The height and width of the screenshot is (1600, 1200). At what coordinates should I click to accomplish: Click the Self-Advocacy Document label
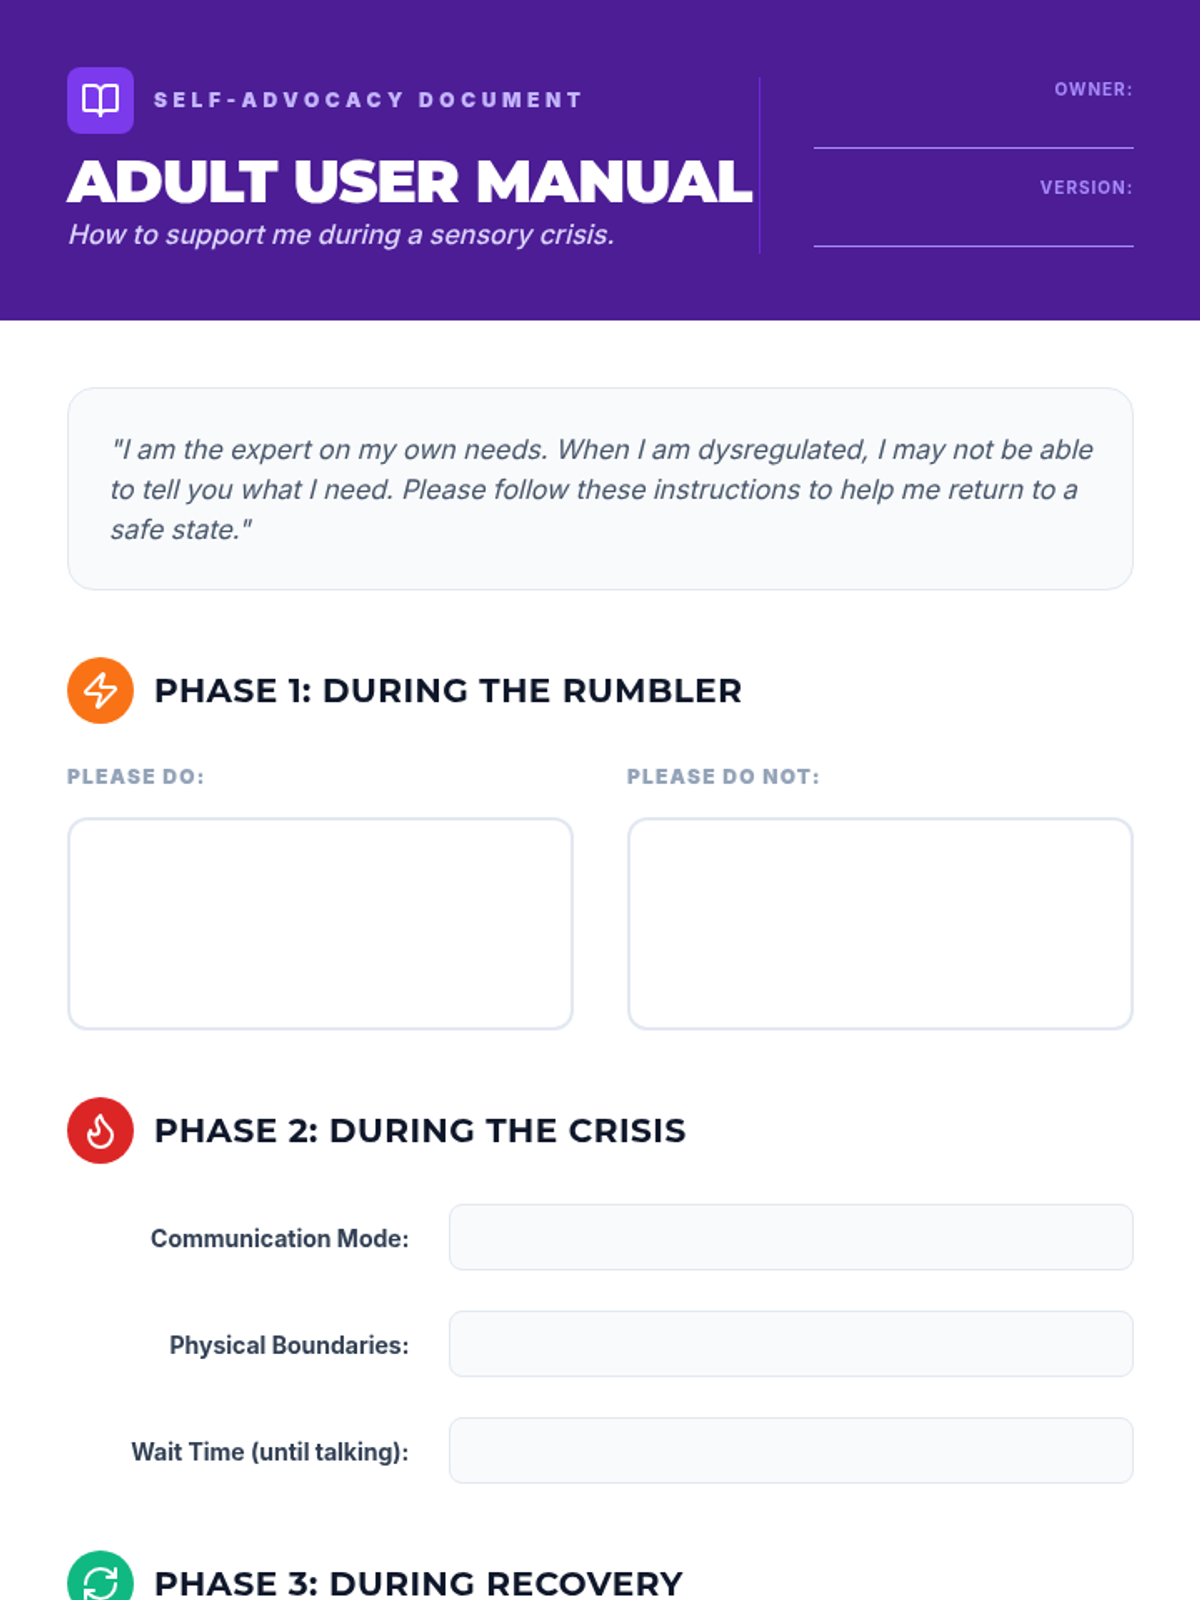[368, 100]
